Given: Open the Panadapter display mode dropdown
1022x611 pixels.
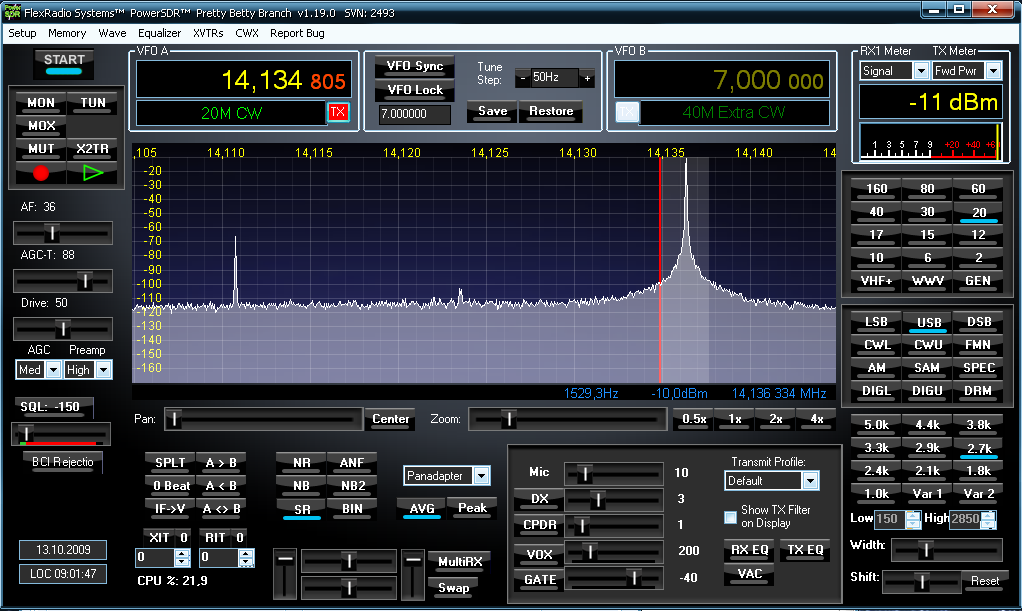Looking at the screenshot, I should point(481,476).
